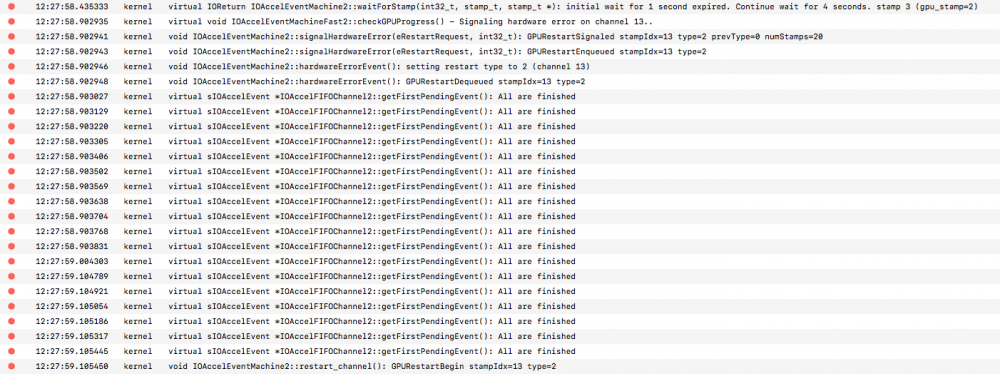This screenshot has width=1000, height=374.
Task: Select the waitForStamp initial wait expired message
Action: [x=573, y=6]
